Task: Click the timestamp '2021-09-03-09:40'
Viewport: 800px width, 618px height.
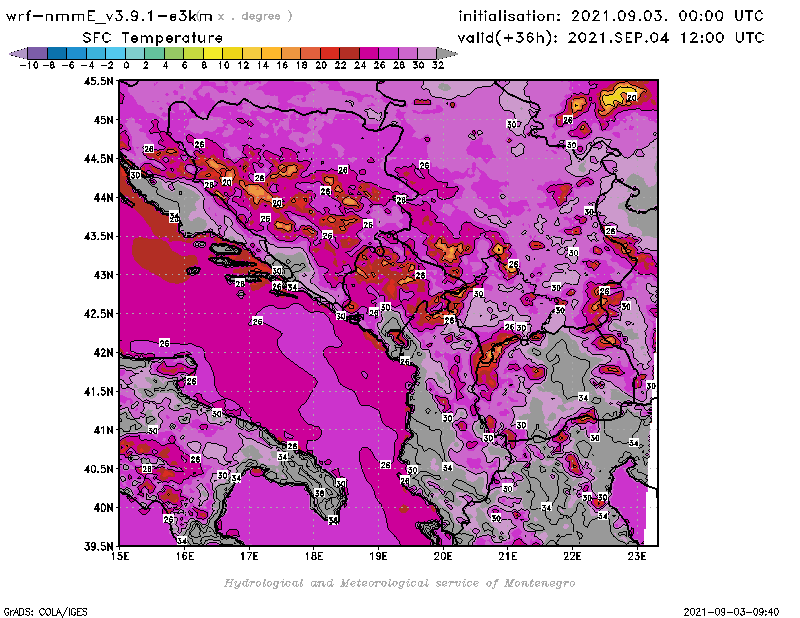Action: [x=732, y=612]
